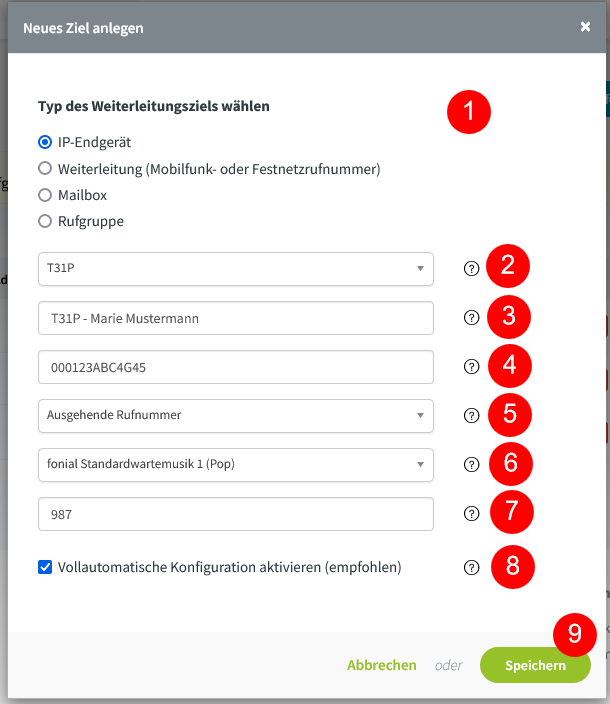Click help icon next to 987 field

click(471, 514)
